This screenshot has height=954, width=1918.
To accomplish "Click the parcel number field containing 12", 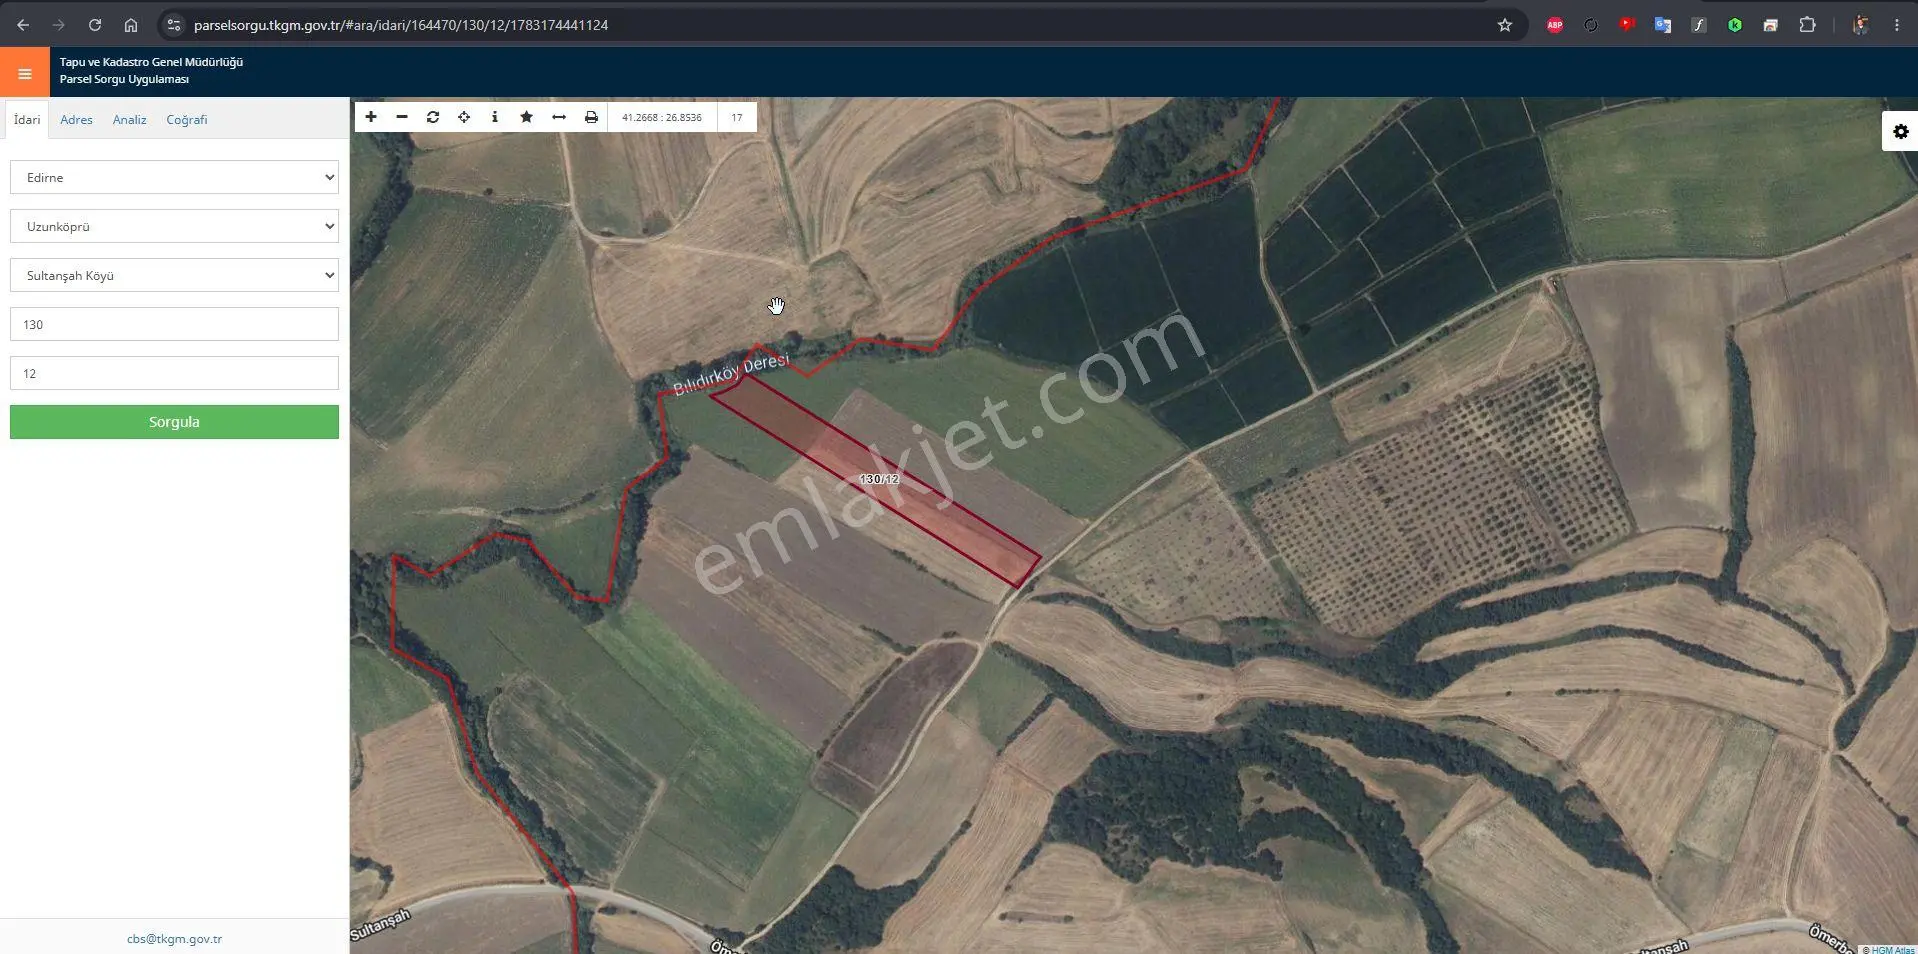I will click(174, 373).
